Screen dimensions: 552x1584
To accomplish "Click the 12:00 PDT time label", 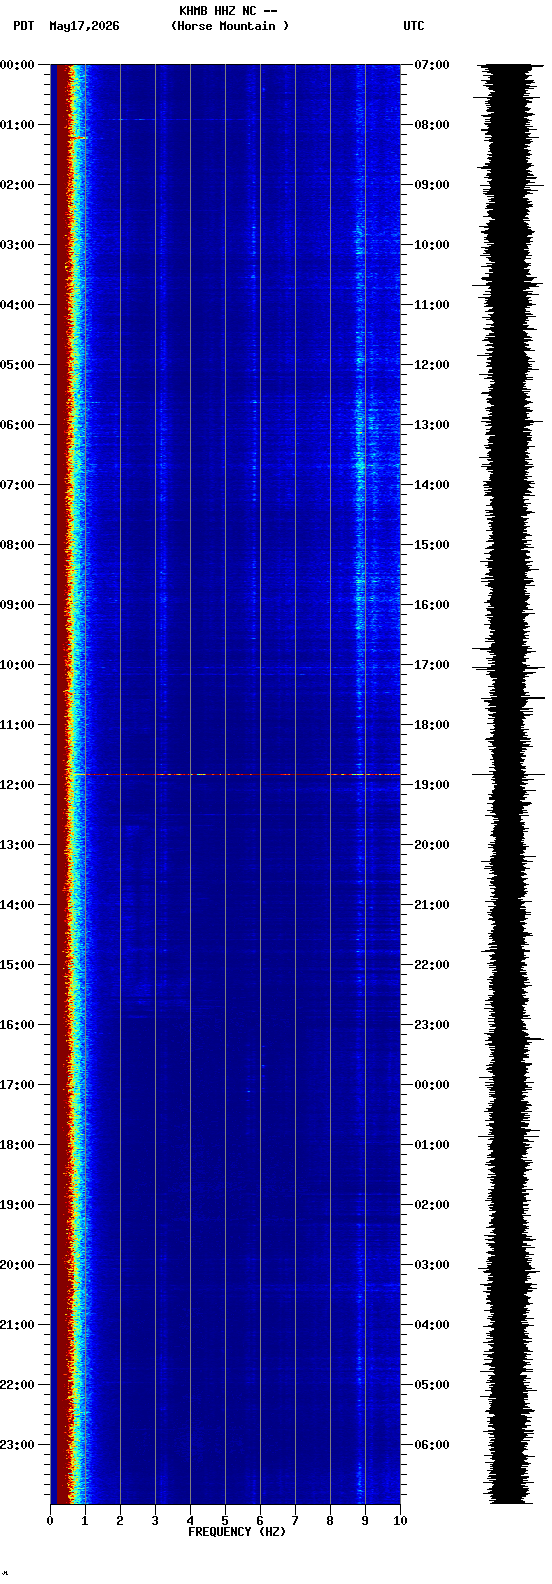I will coord(18,785).
